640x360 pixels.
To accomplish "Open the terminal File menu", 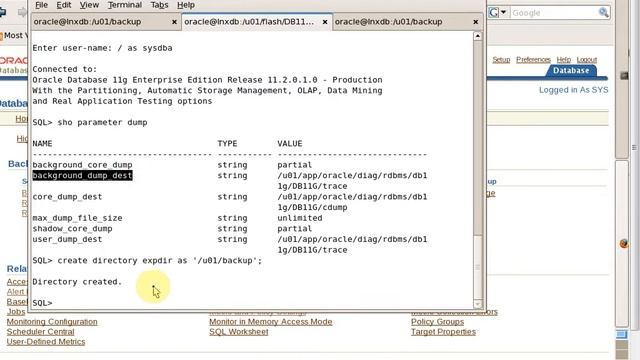I will [41, 5].
